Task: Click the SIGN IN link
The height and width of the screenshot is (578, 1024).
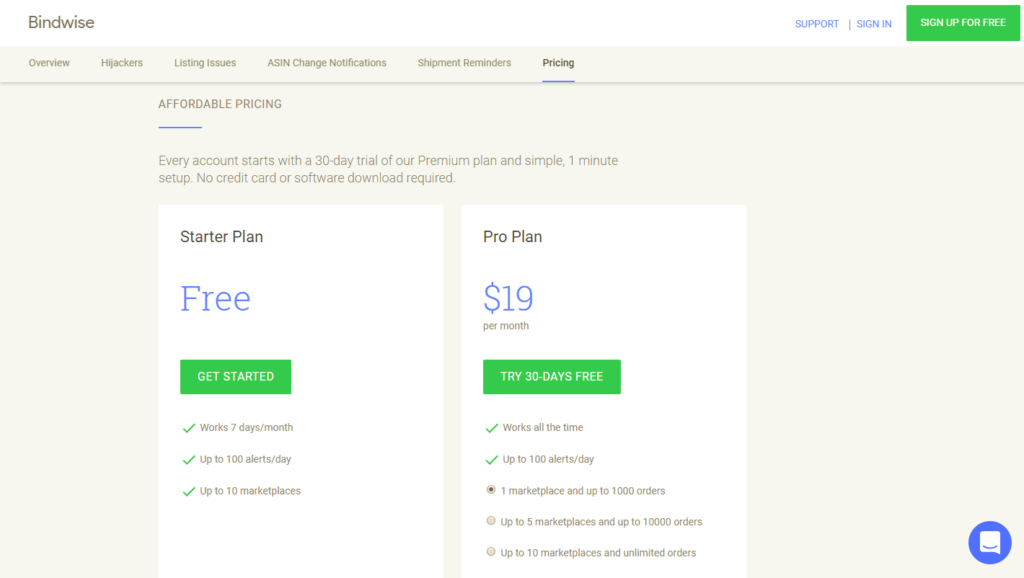Action: click(x=874, y=24)
